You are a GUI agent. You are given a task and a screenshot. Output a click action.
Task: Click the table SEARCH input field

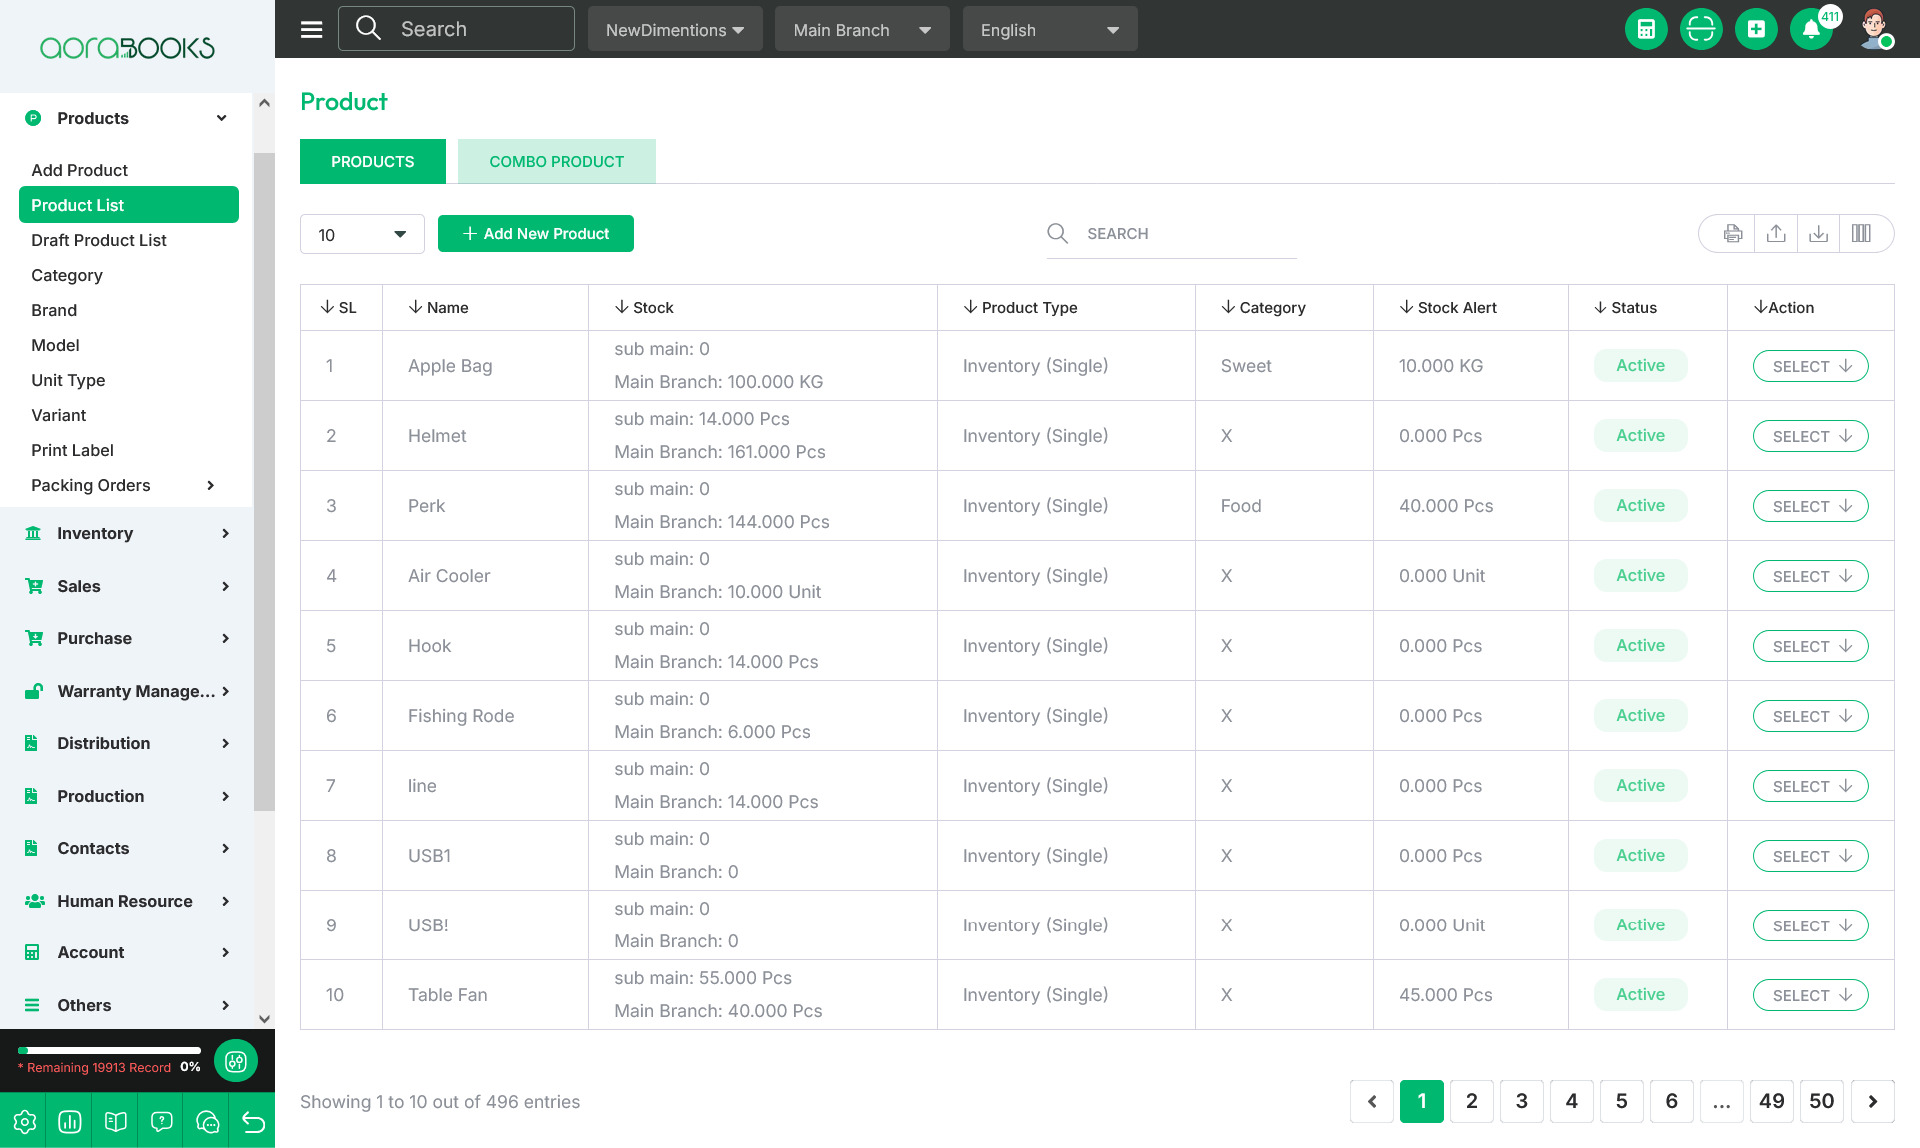(x=1171, y=234)
